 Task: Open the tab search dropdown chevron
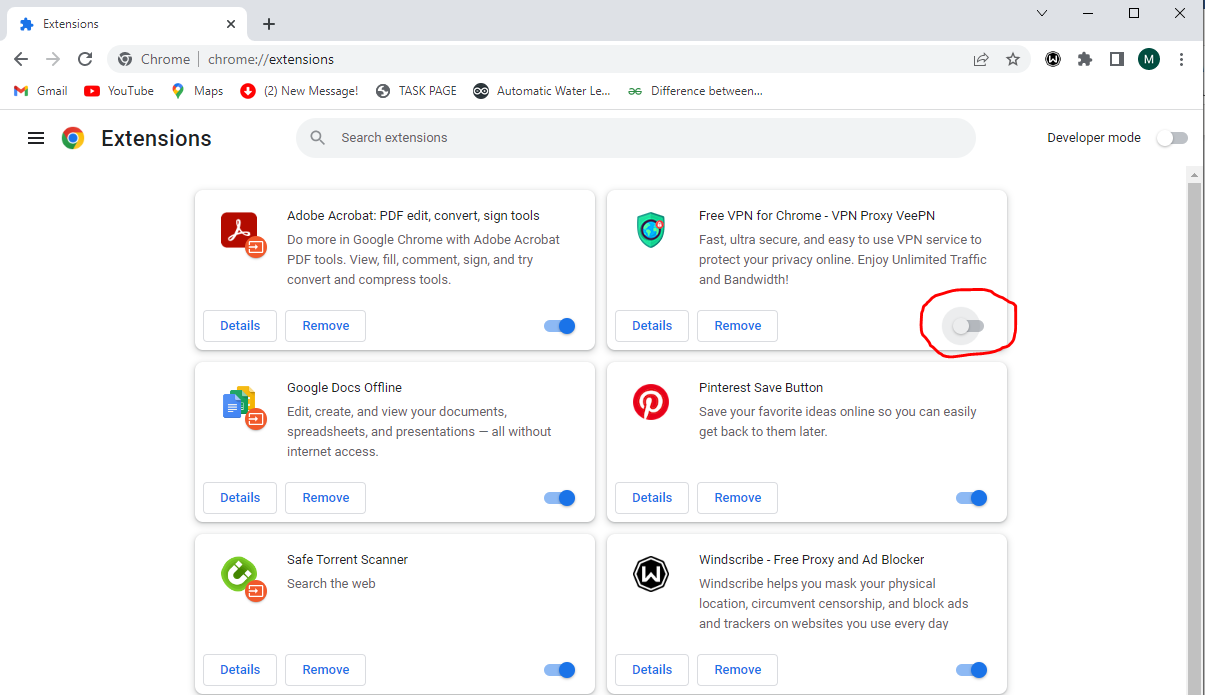click(x=1042, y=14)
